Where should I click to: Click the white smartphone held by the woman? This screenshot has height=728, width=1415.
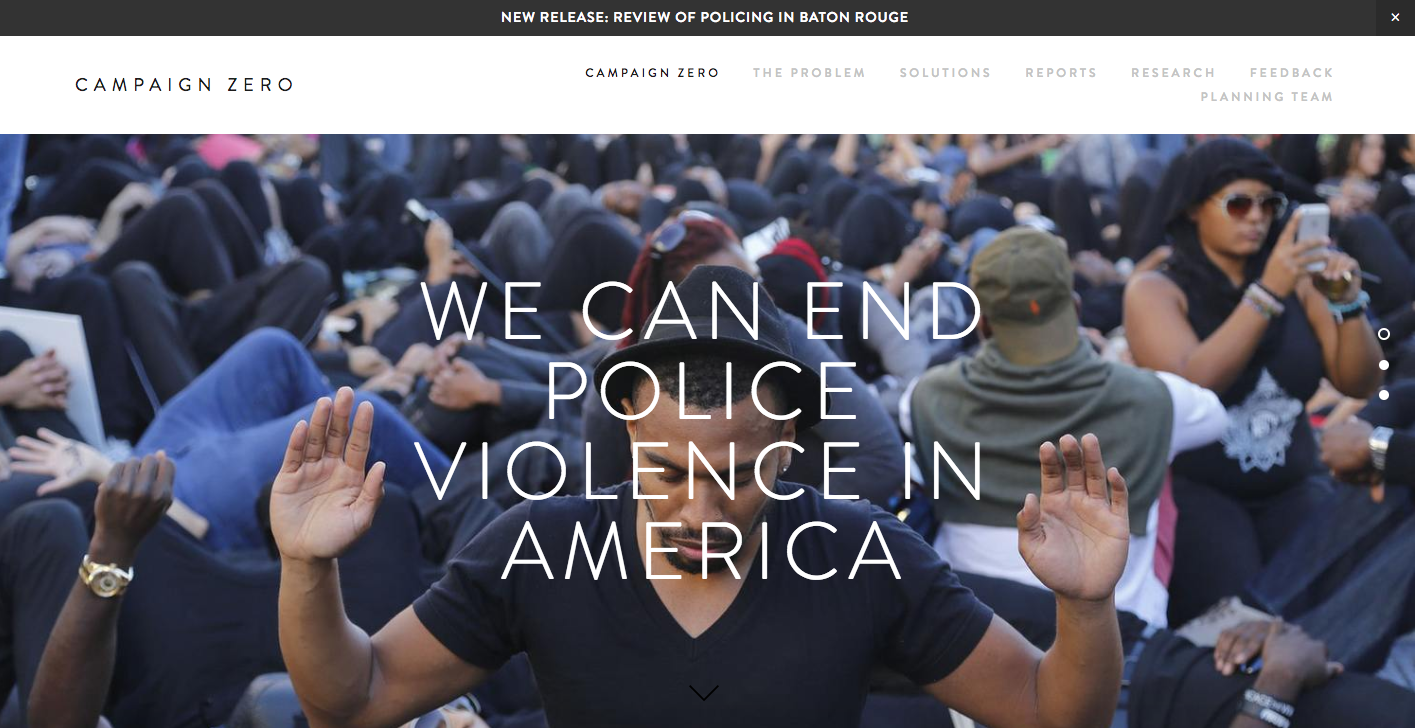tap(1311, 236)
